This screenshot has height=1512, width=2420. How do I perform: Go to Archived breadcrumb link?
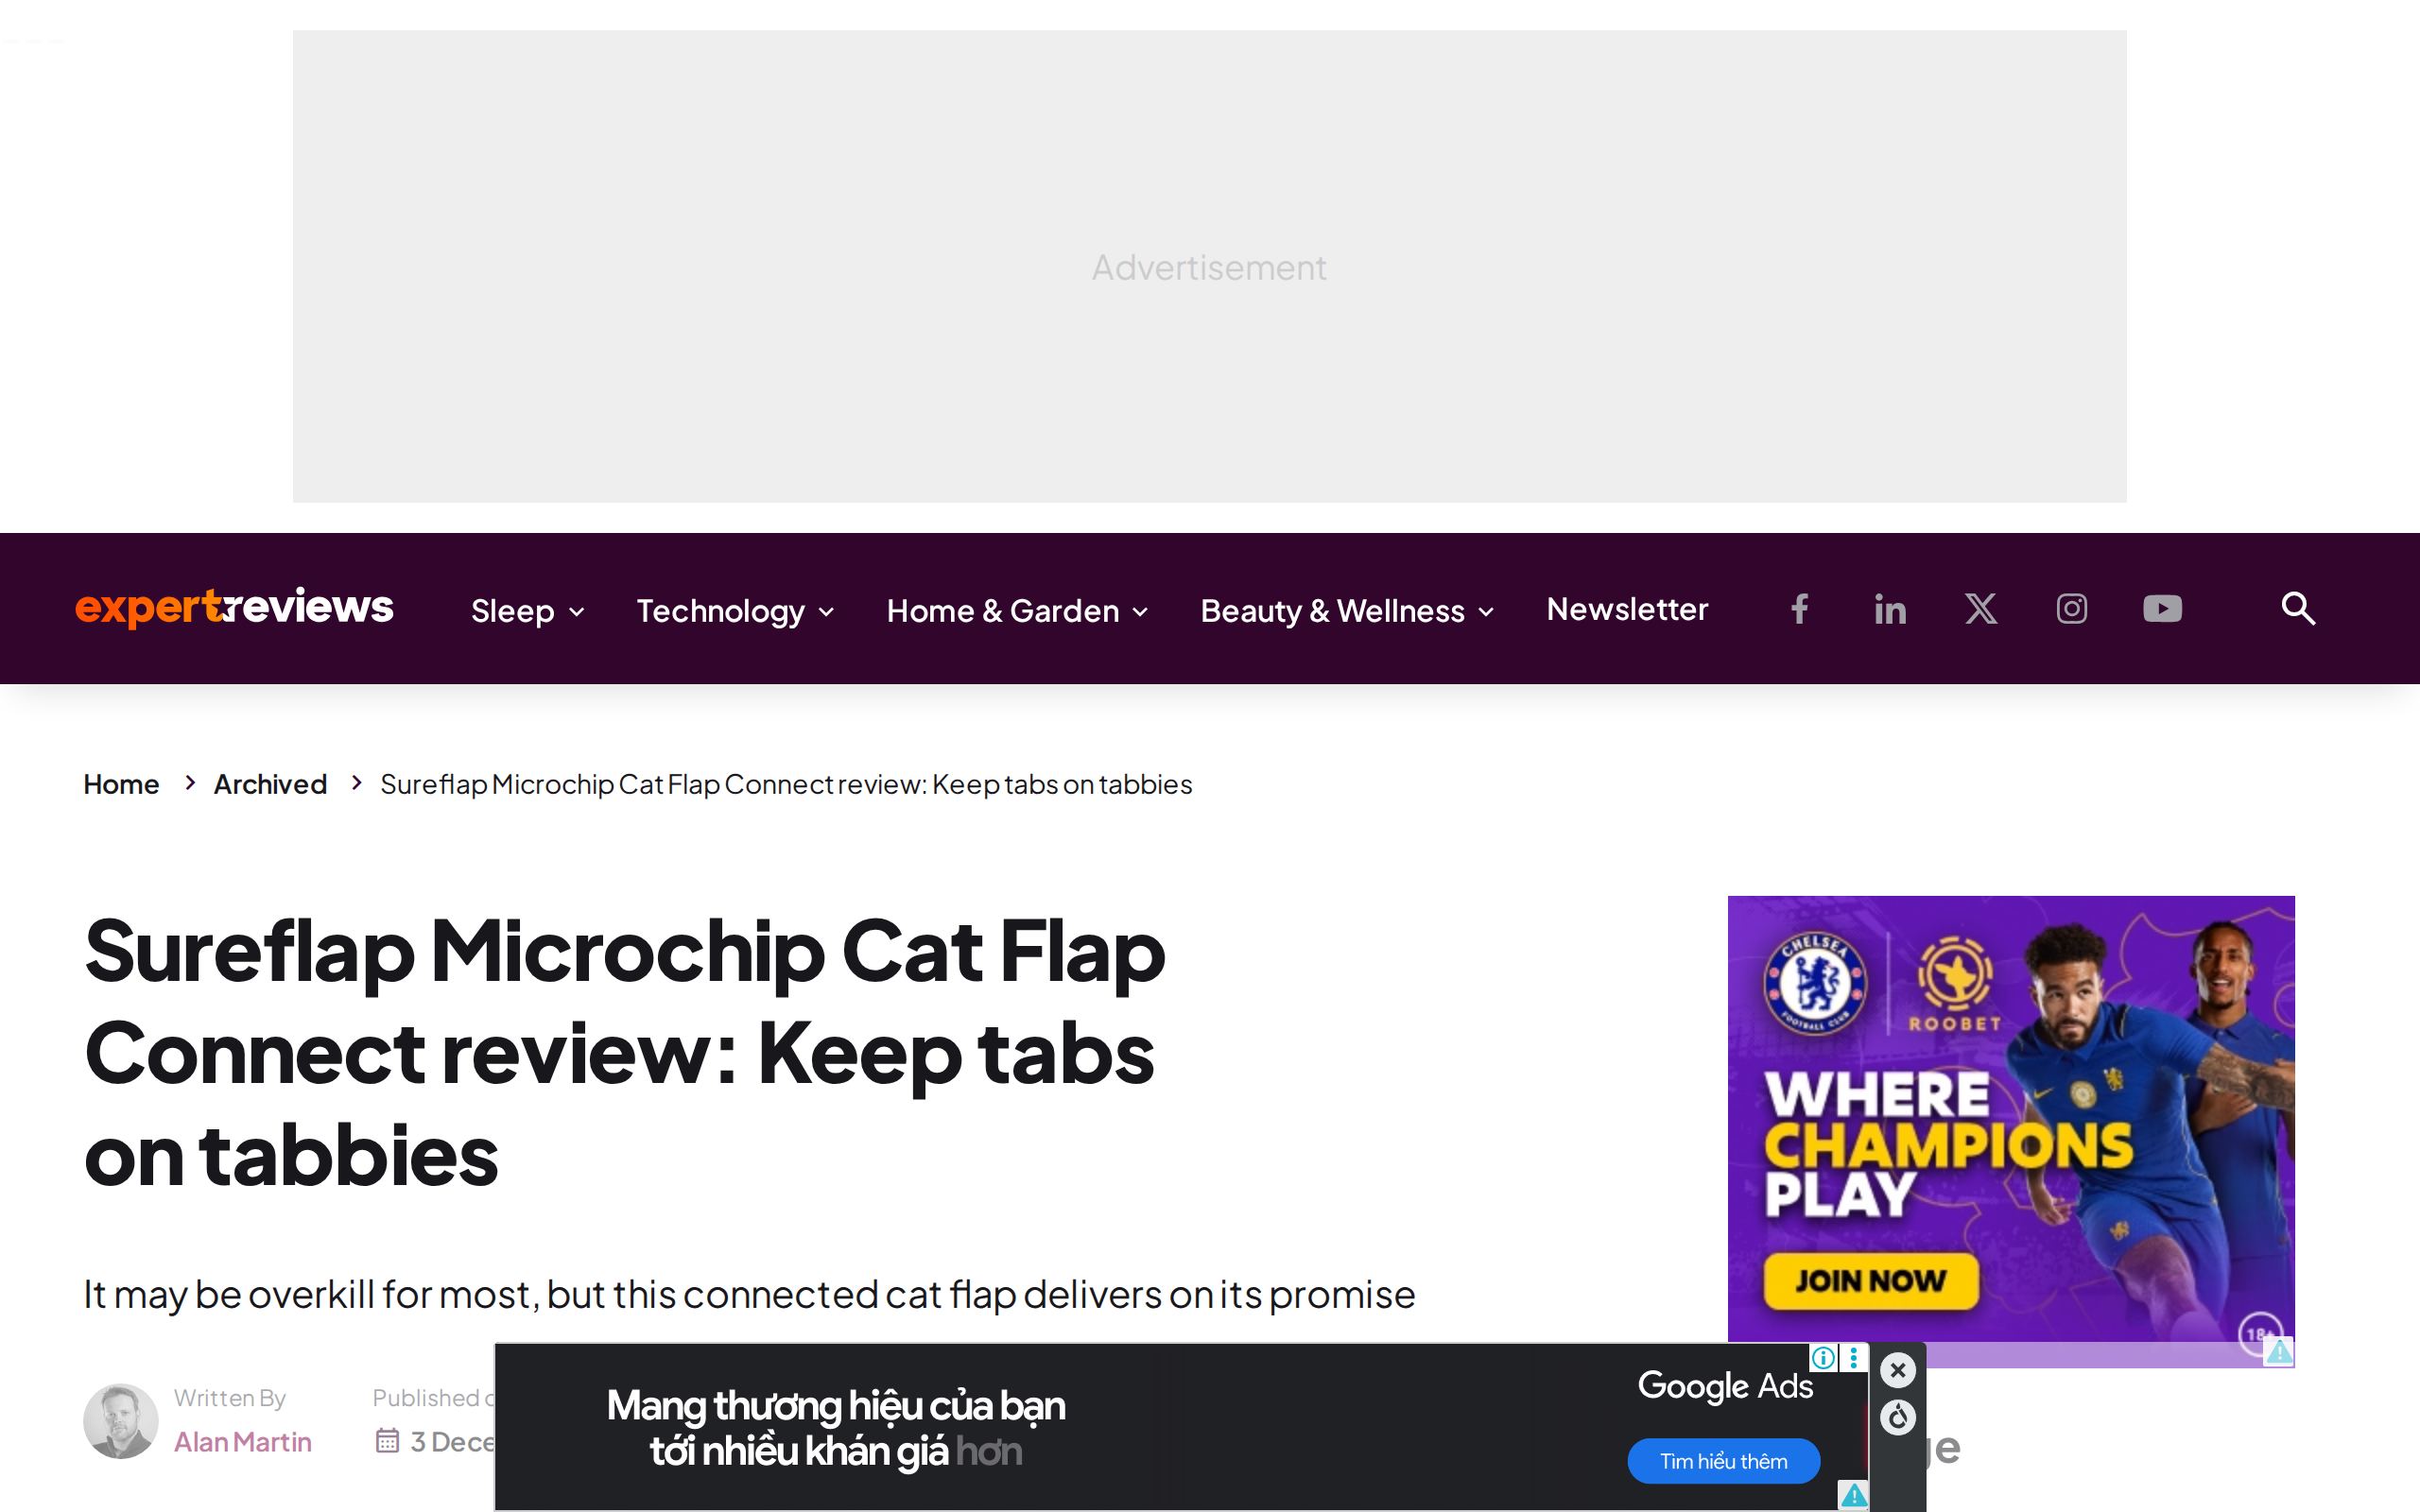(270, 784)
